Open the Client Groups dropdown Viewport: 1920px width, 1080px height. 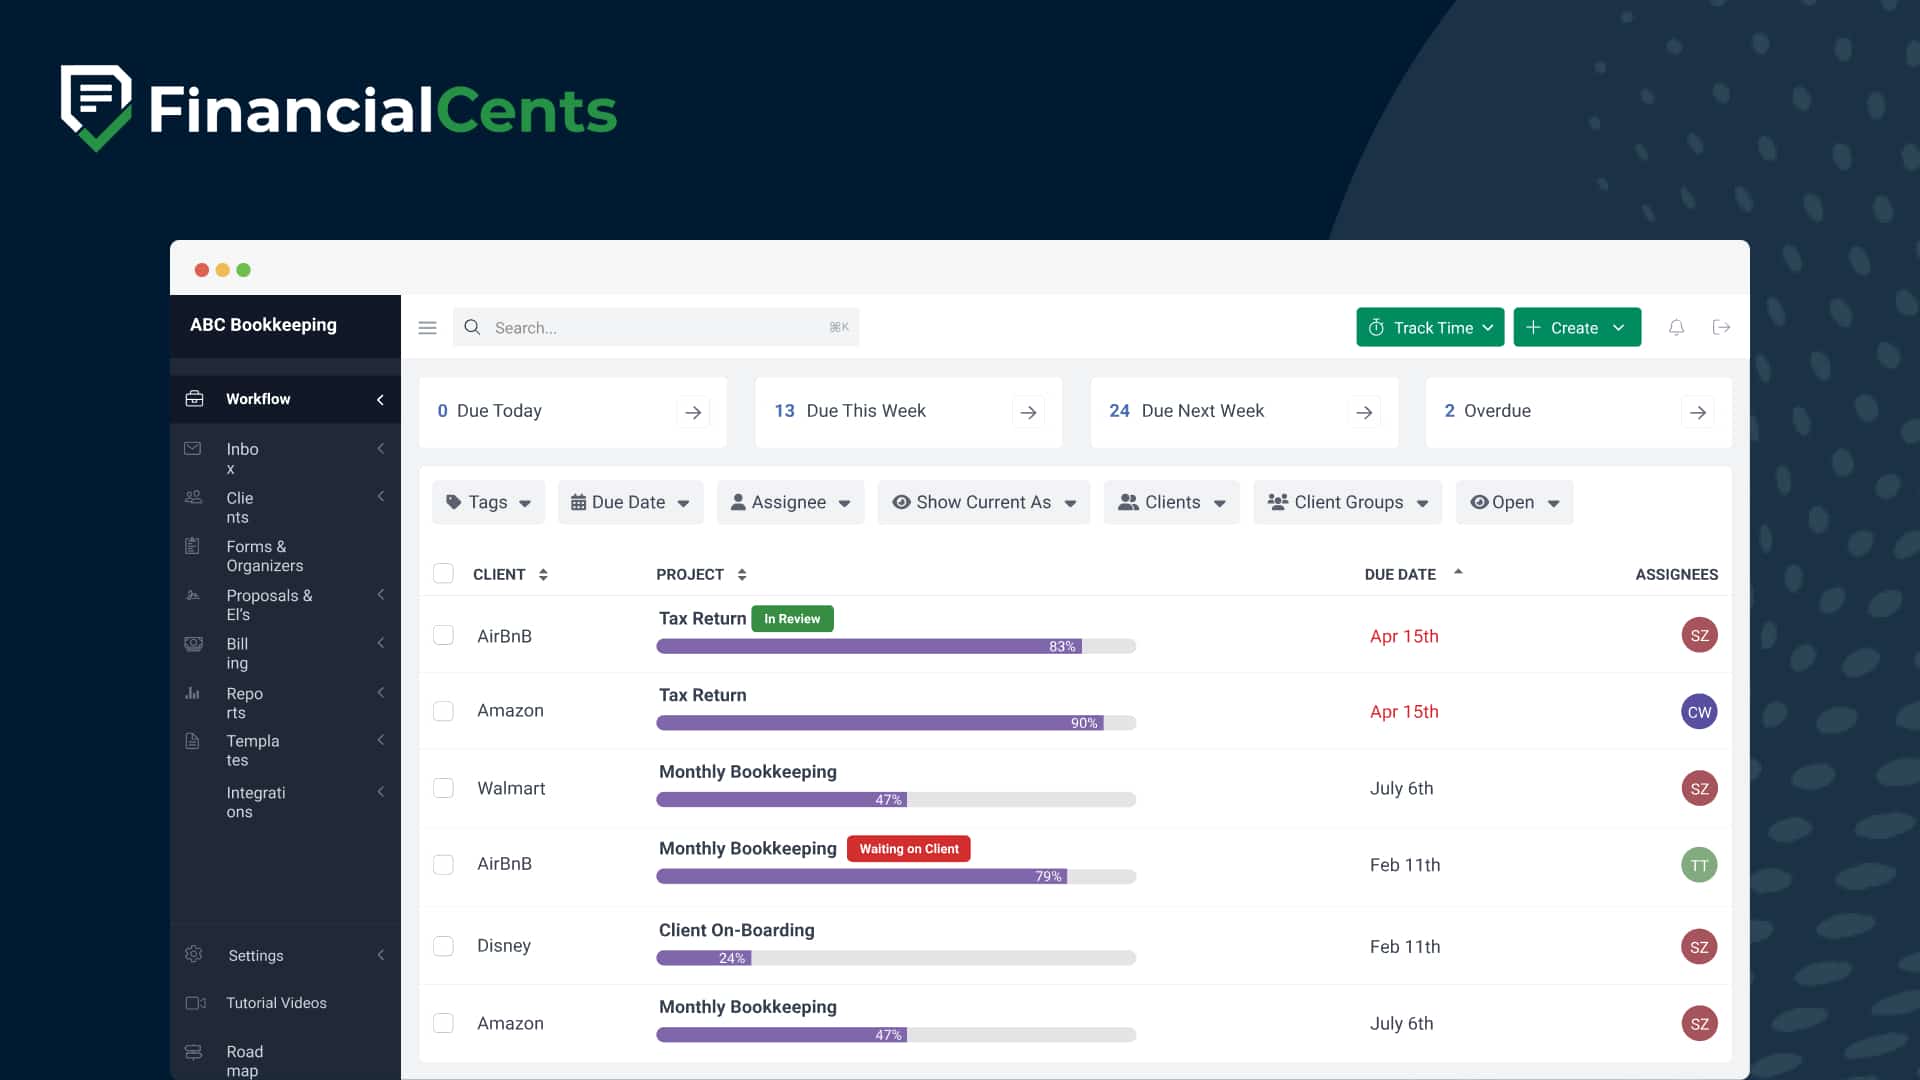point(1348,502)
